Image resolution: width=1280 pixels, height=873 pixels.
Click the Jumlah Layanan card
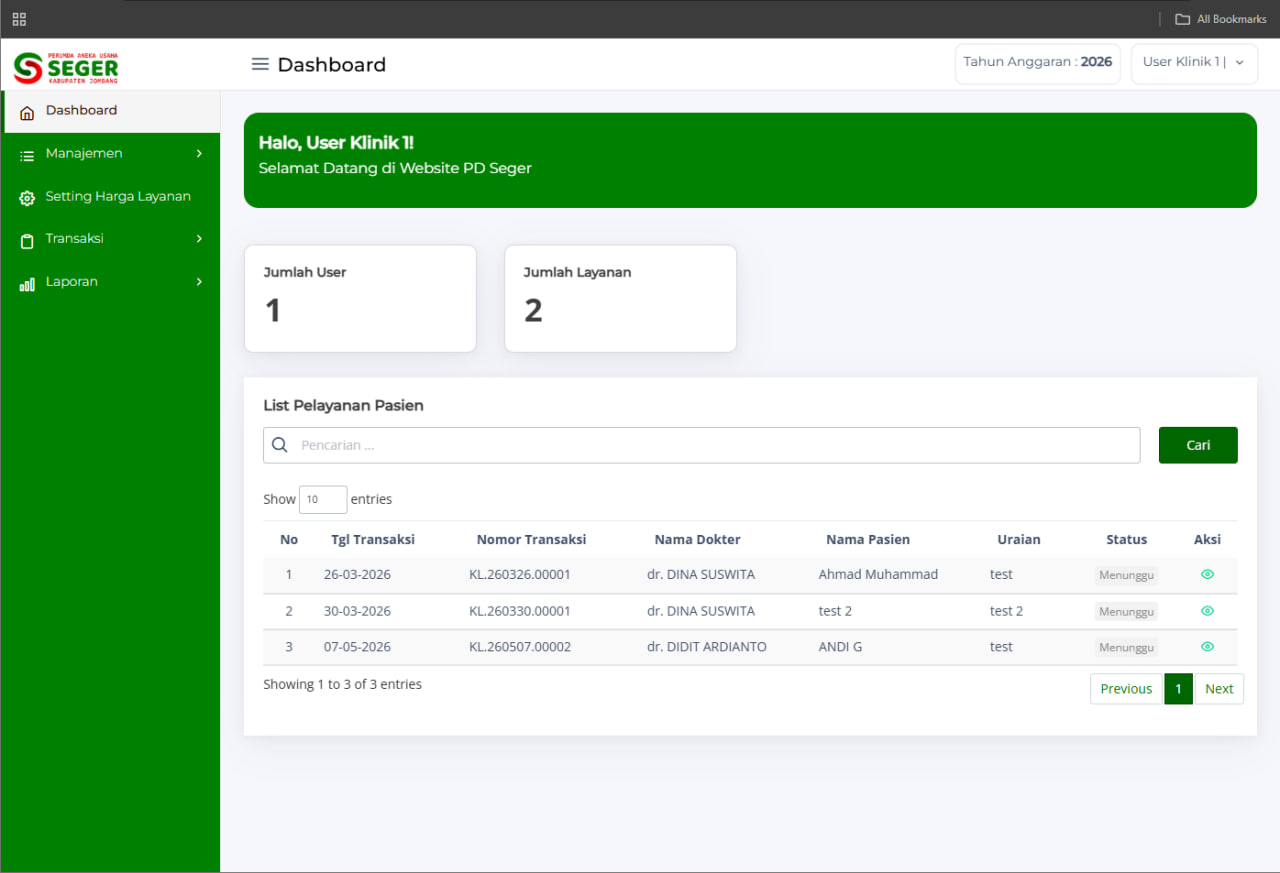tap(620, 299)
